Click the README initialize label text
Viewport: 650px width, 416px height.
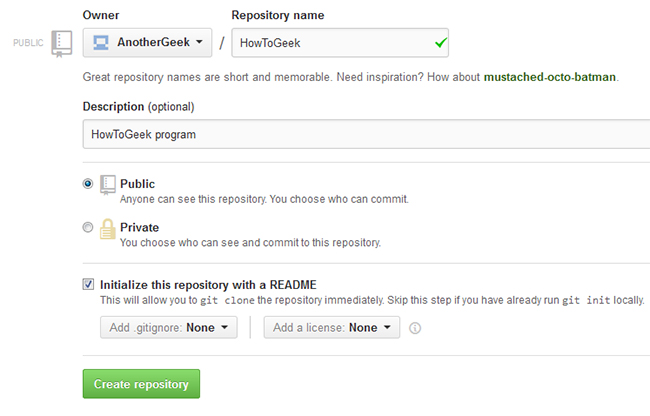coord(208,285)
